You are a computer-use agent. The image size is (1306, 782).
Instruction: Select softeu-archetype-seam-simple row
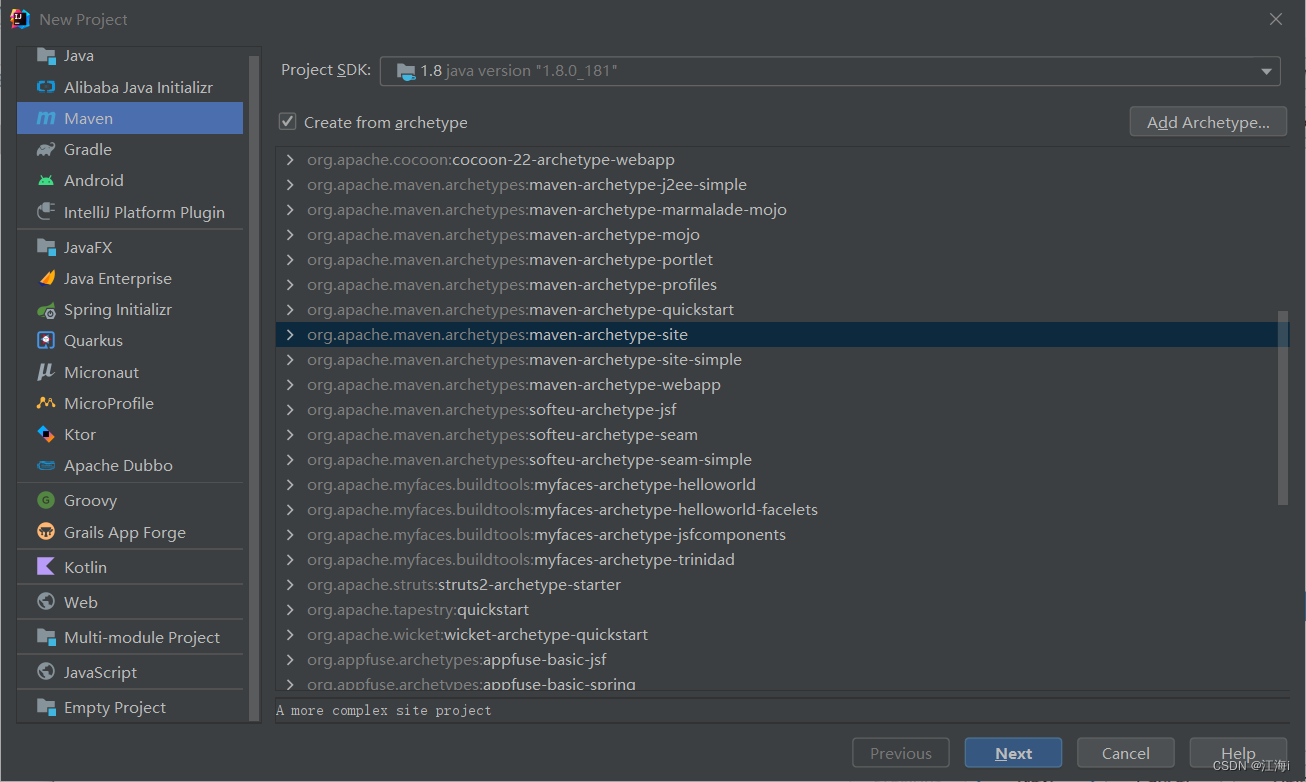pos(782,460)
